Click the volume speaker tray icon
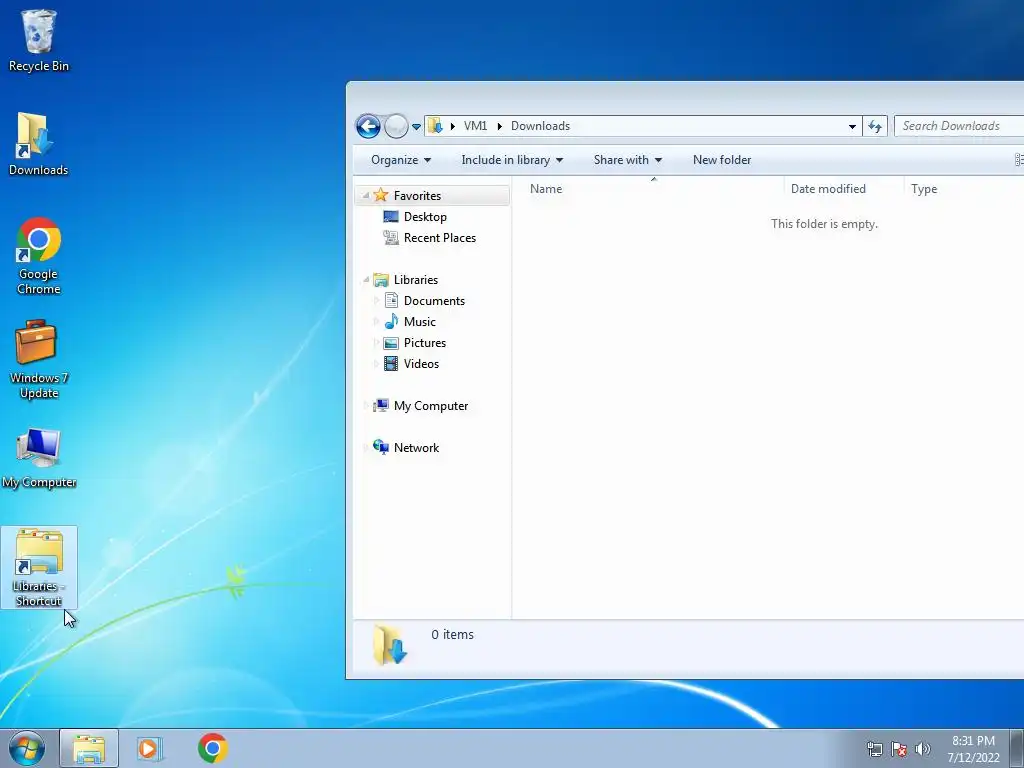Viewport: 1024px width, 768px height. [923, 749]
